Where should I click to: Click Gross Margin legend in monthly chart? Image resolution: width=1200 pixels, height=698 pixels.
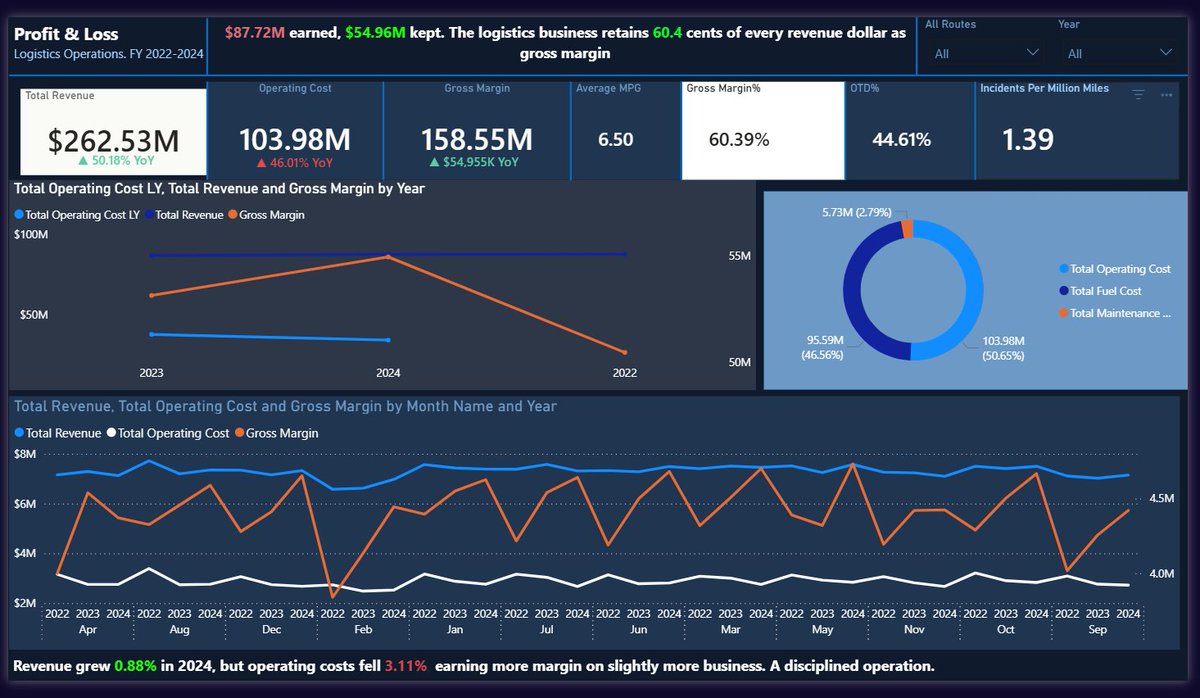(x=276, y=433)
